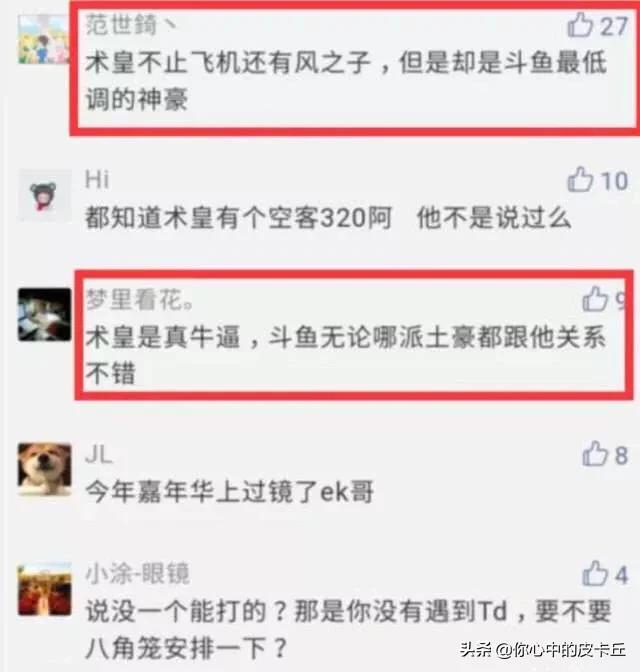Open the 头条 @你心中的皮卡丘 watermark
The height and width of the screenshot is (672, 640).
click(x=543, y=650)
